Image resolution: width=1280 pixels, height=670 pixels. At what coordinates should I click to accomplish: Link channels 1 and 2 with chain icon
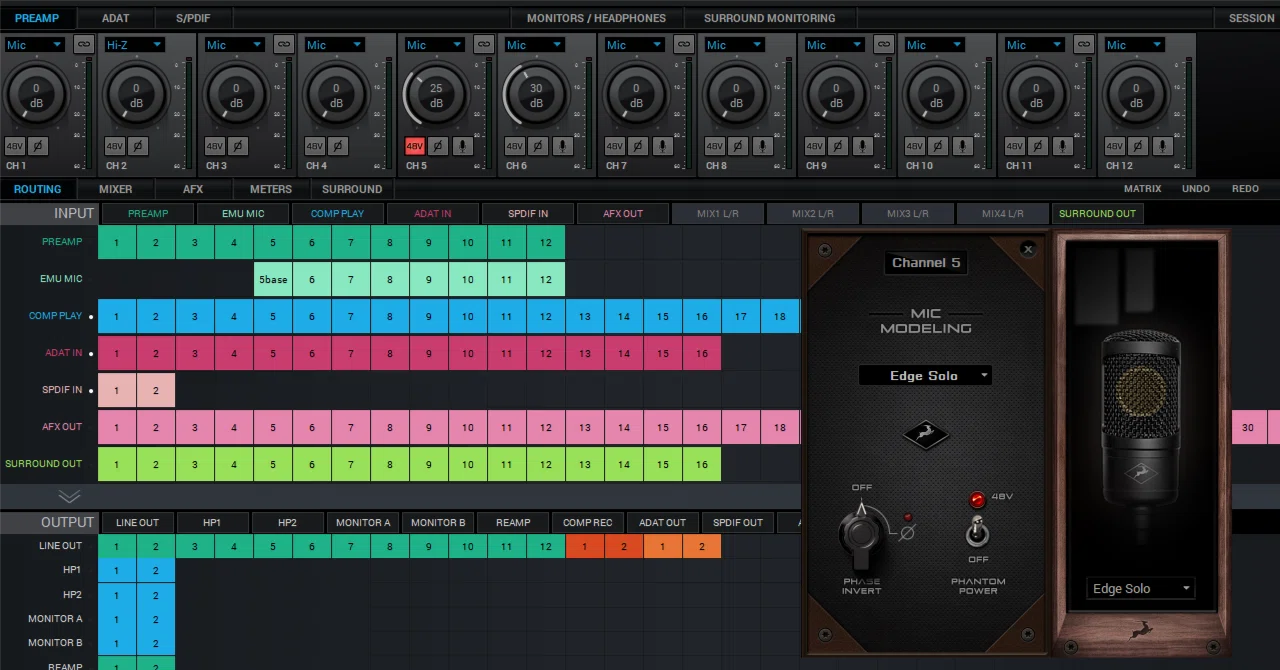click(84, 45)
